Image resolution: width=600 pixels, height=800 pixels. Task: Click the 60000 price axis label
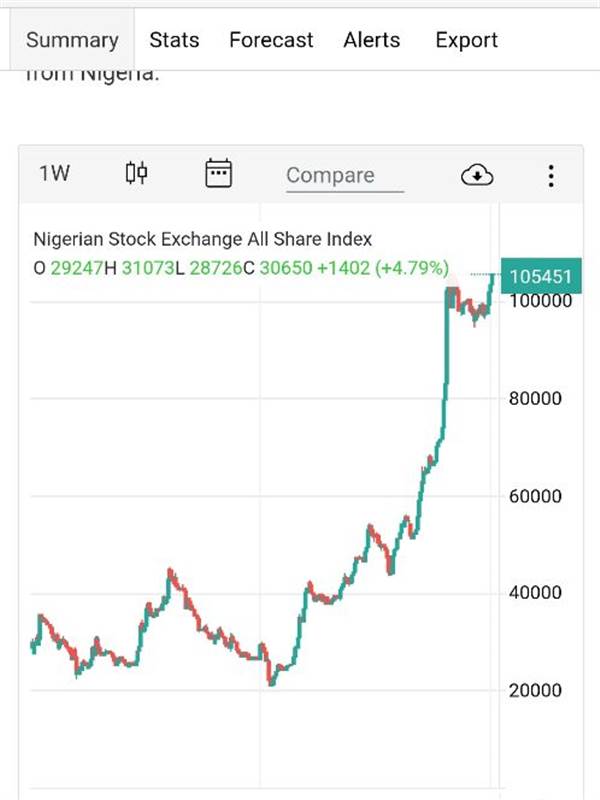pyautogui.click(x=535, y=496)
